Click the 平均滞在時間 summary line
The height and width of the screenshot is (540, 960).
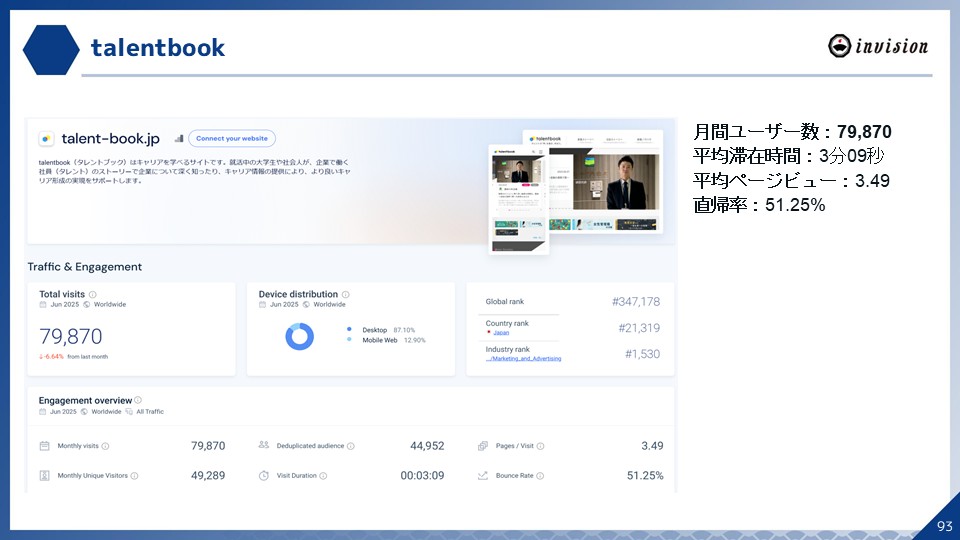pos(789,156)
